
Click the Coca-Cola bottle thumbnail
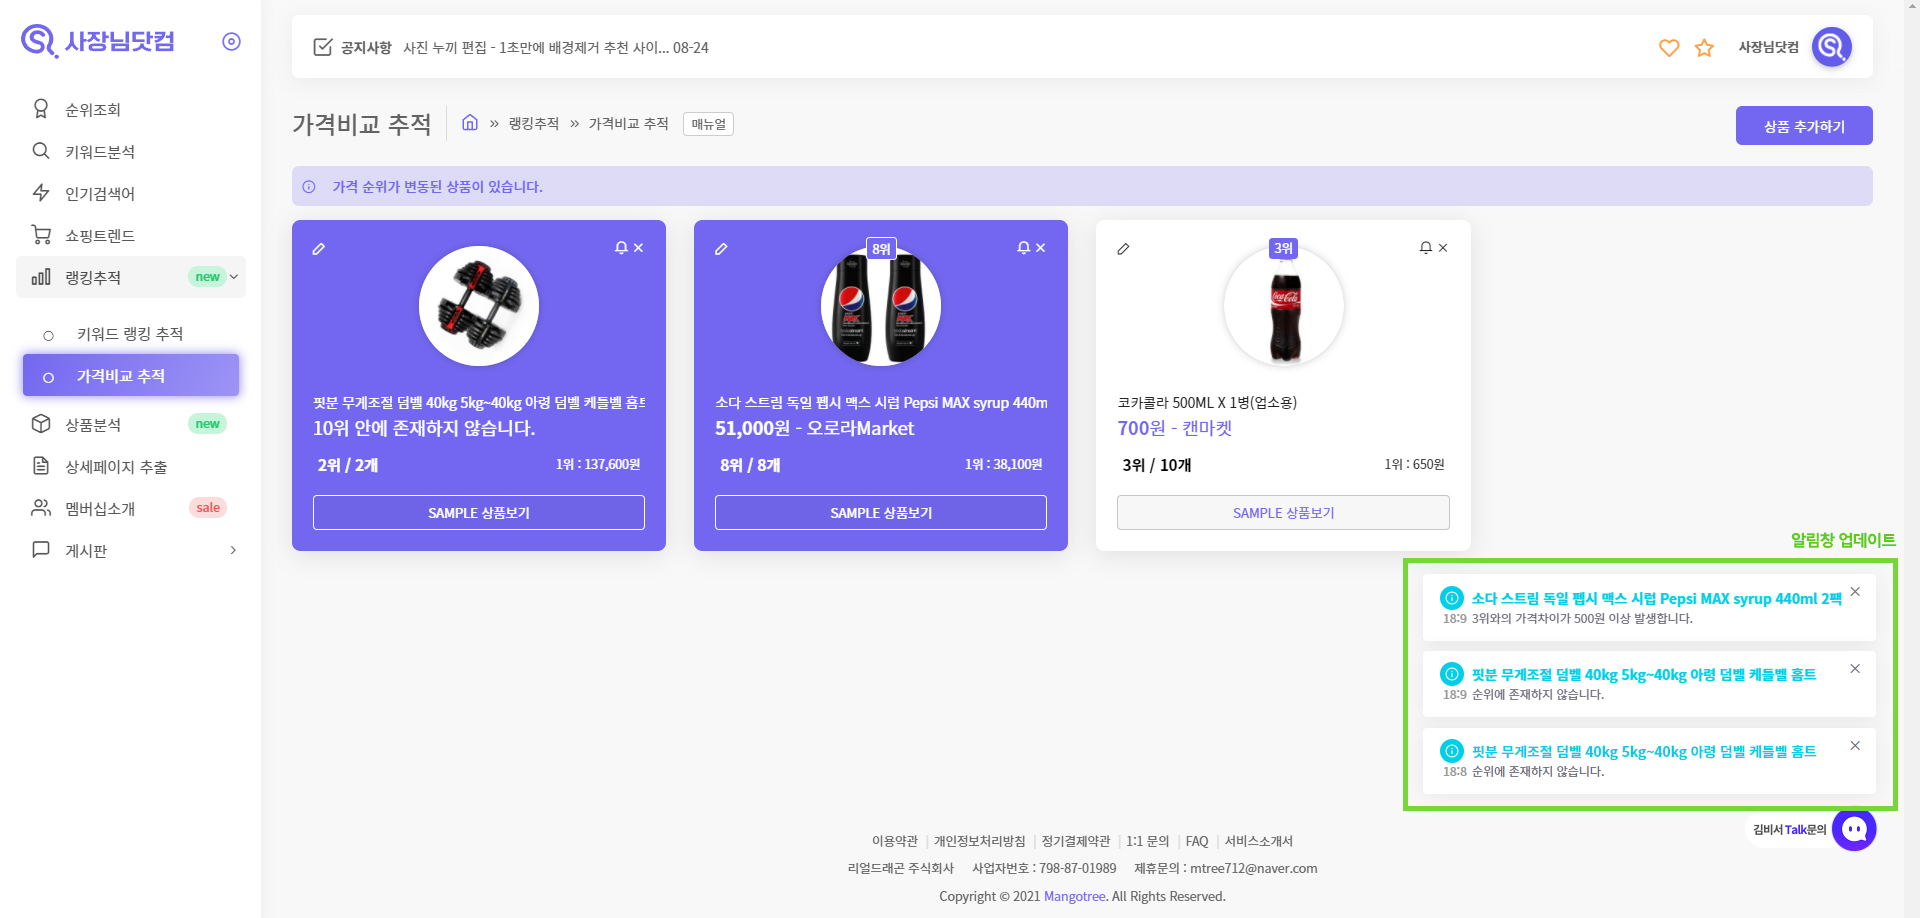[x=1284, y=306]
